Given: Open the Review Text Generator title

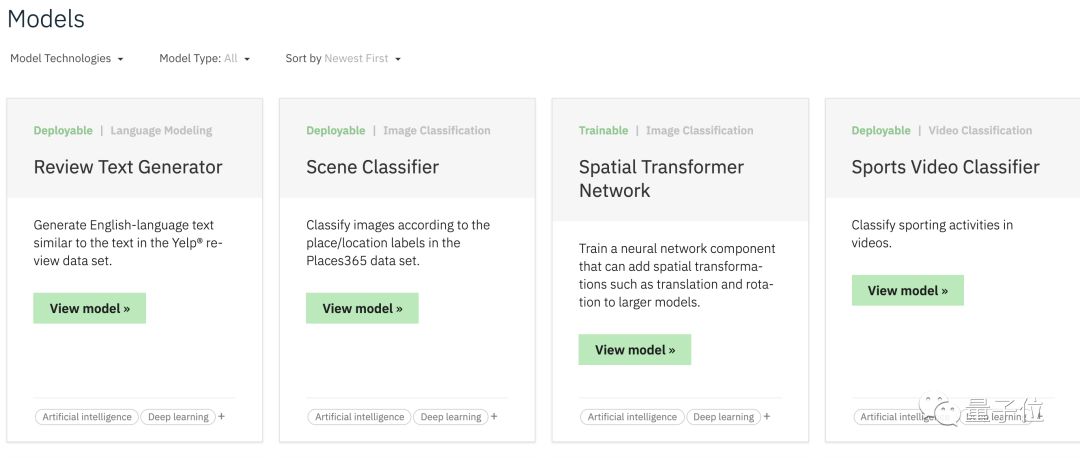Looking at the screenshot, I should 128,167.
